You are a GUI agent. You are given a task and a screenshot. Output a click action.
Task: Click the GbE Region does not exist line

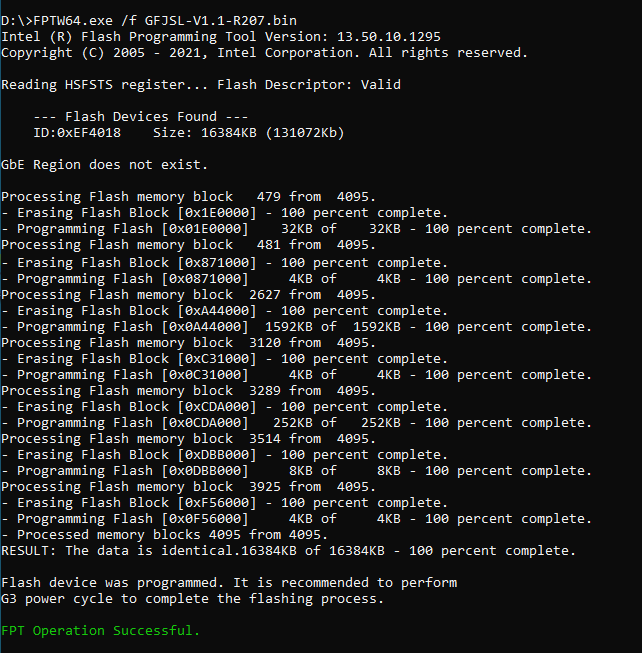click(104, 165)
